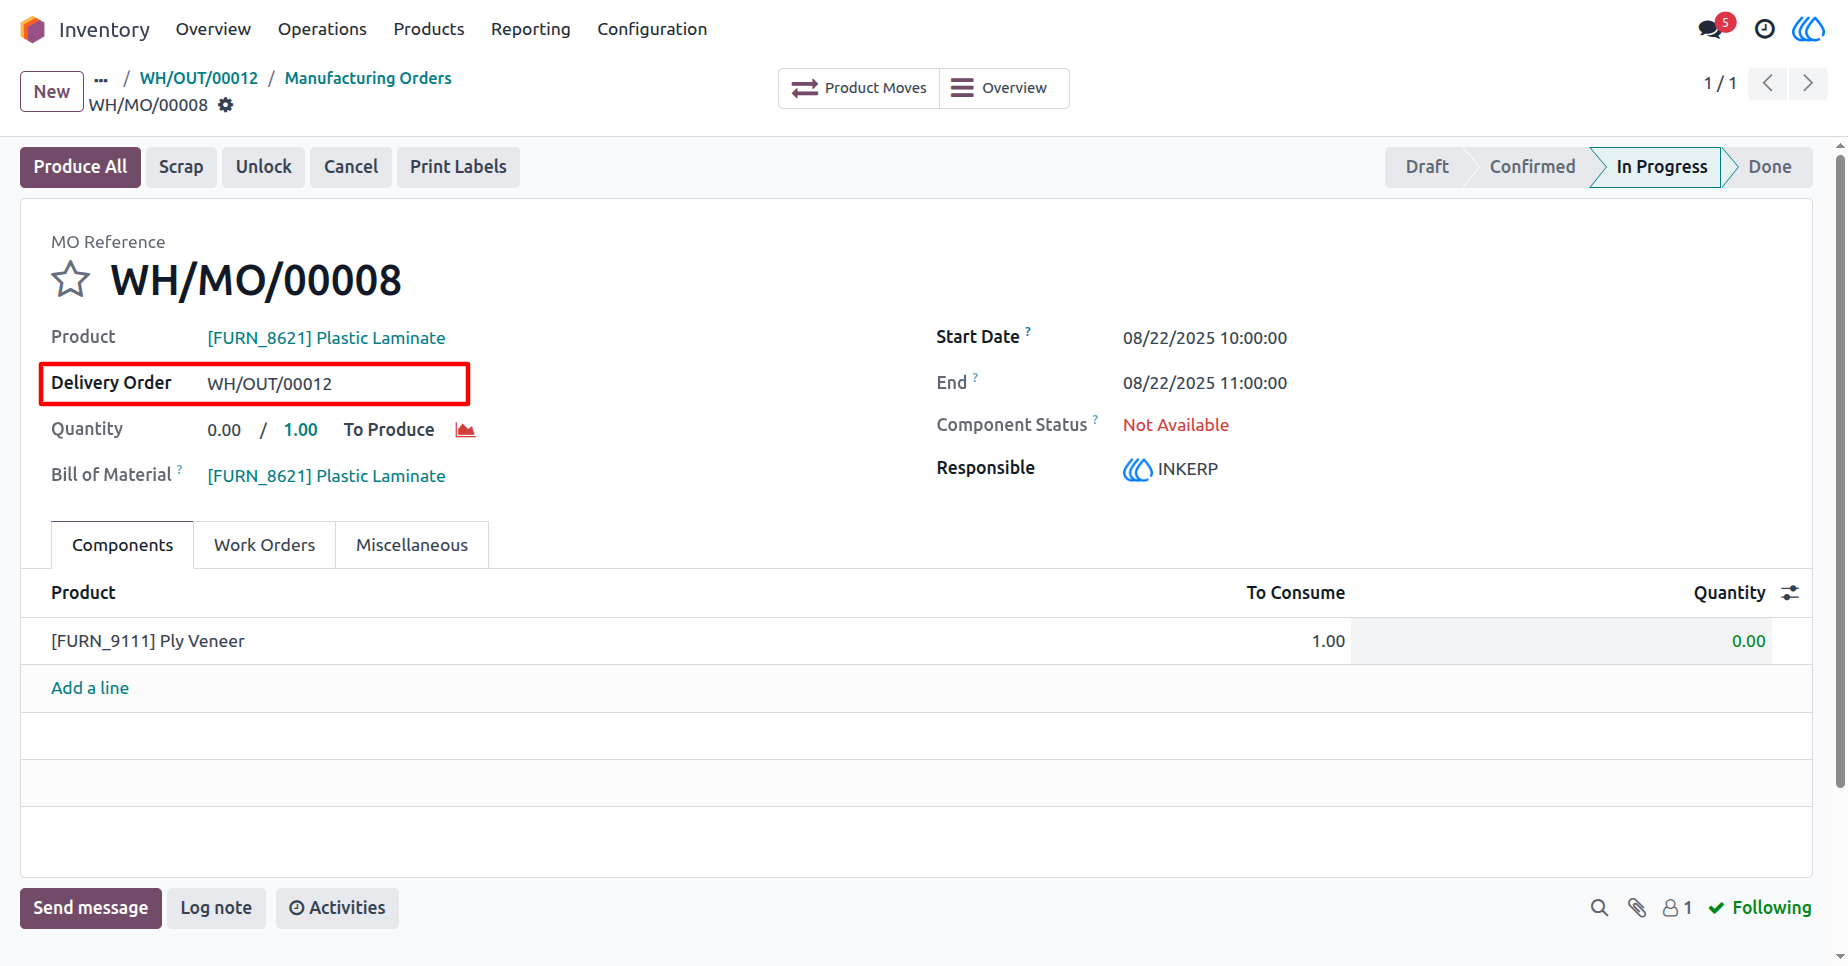Image resolution: width=1848 pixels, height=966 pixels.
Task: Open the messages chat icon with badge
Action: (1711, 29)
